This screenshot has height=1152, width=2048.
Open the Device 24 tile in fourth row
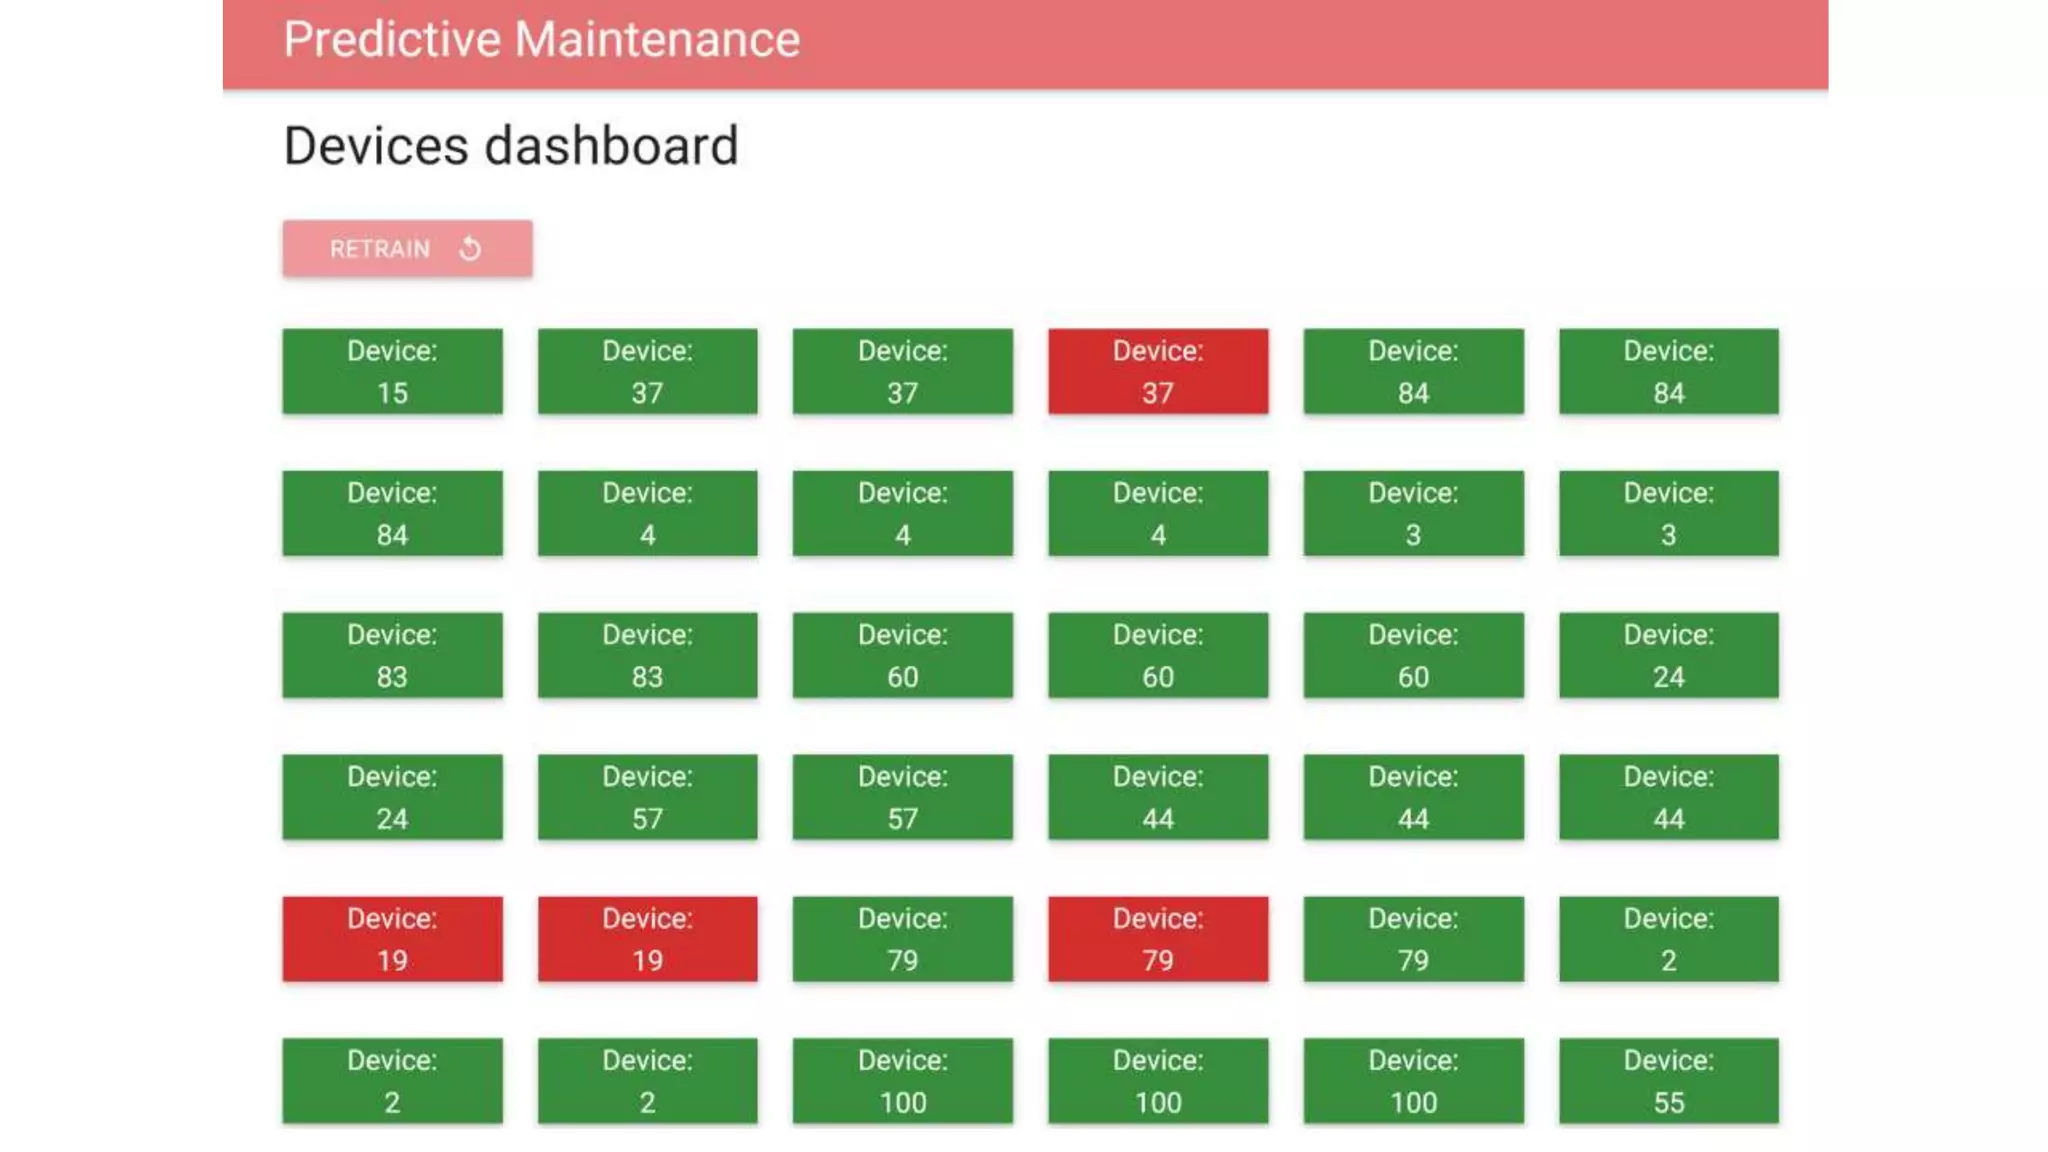[392, 797]
